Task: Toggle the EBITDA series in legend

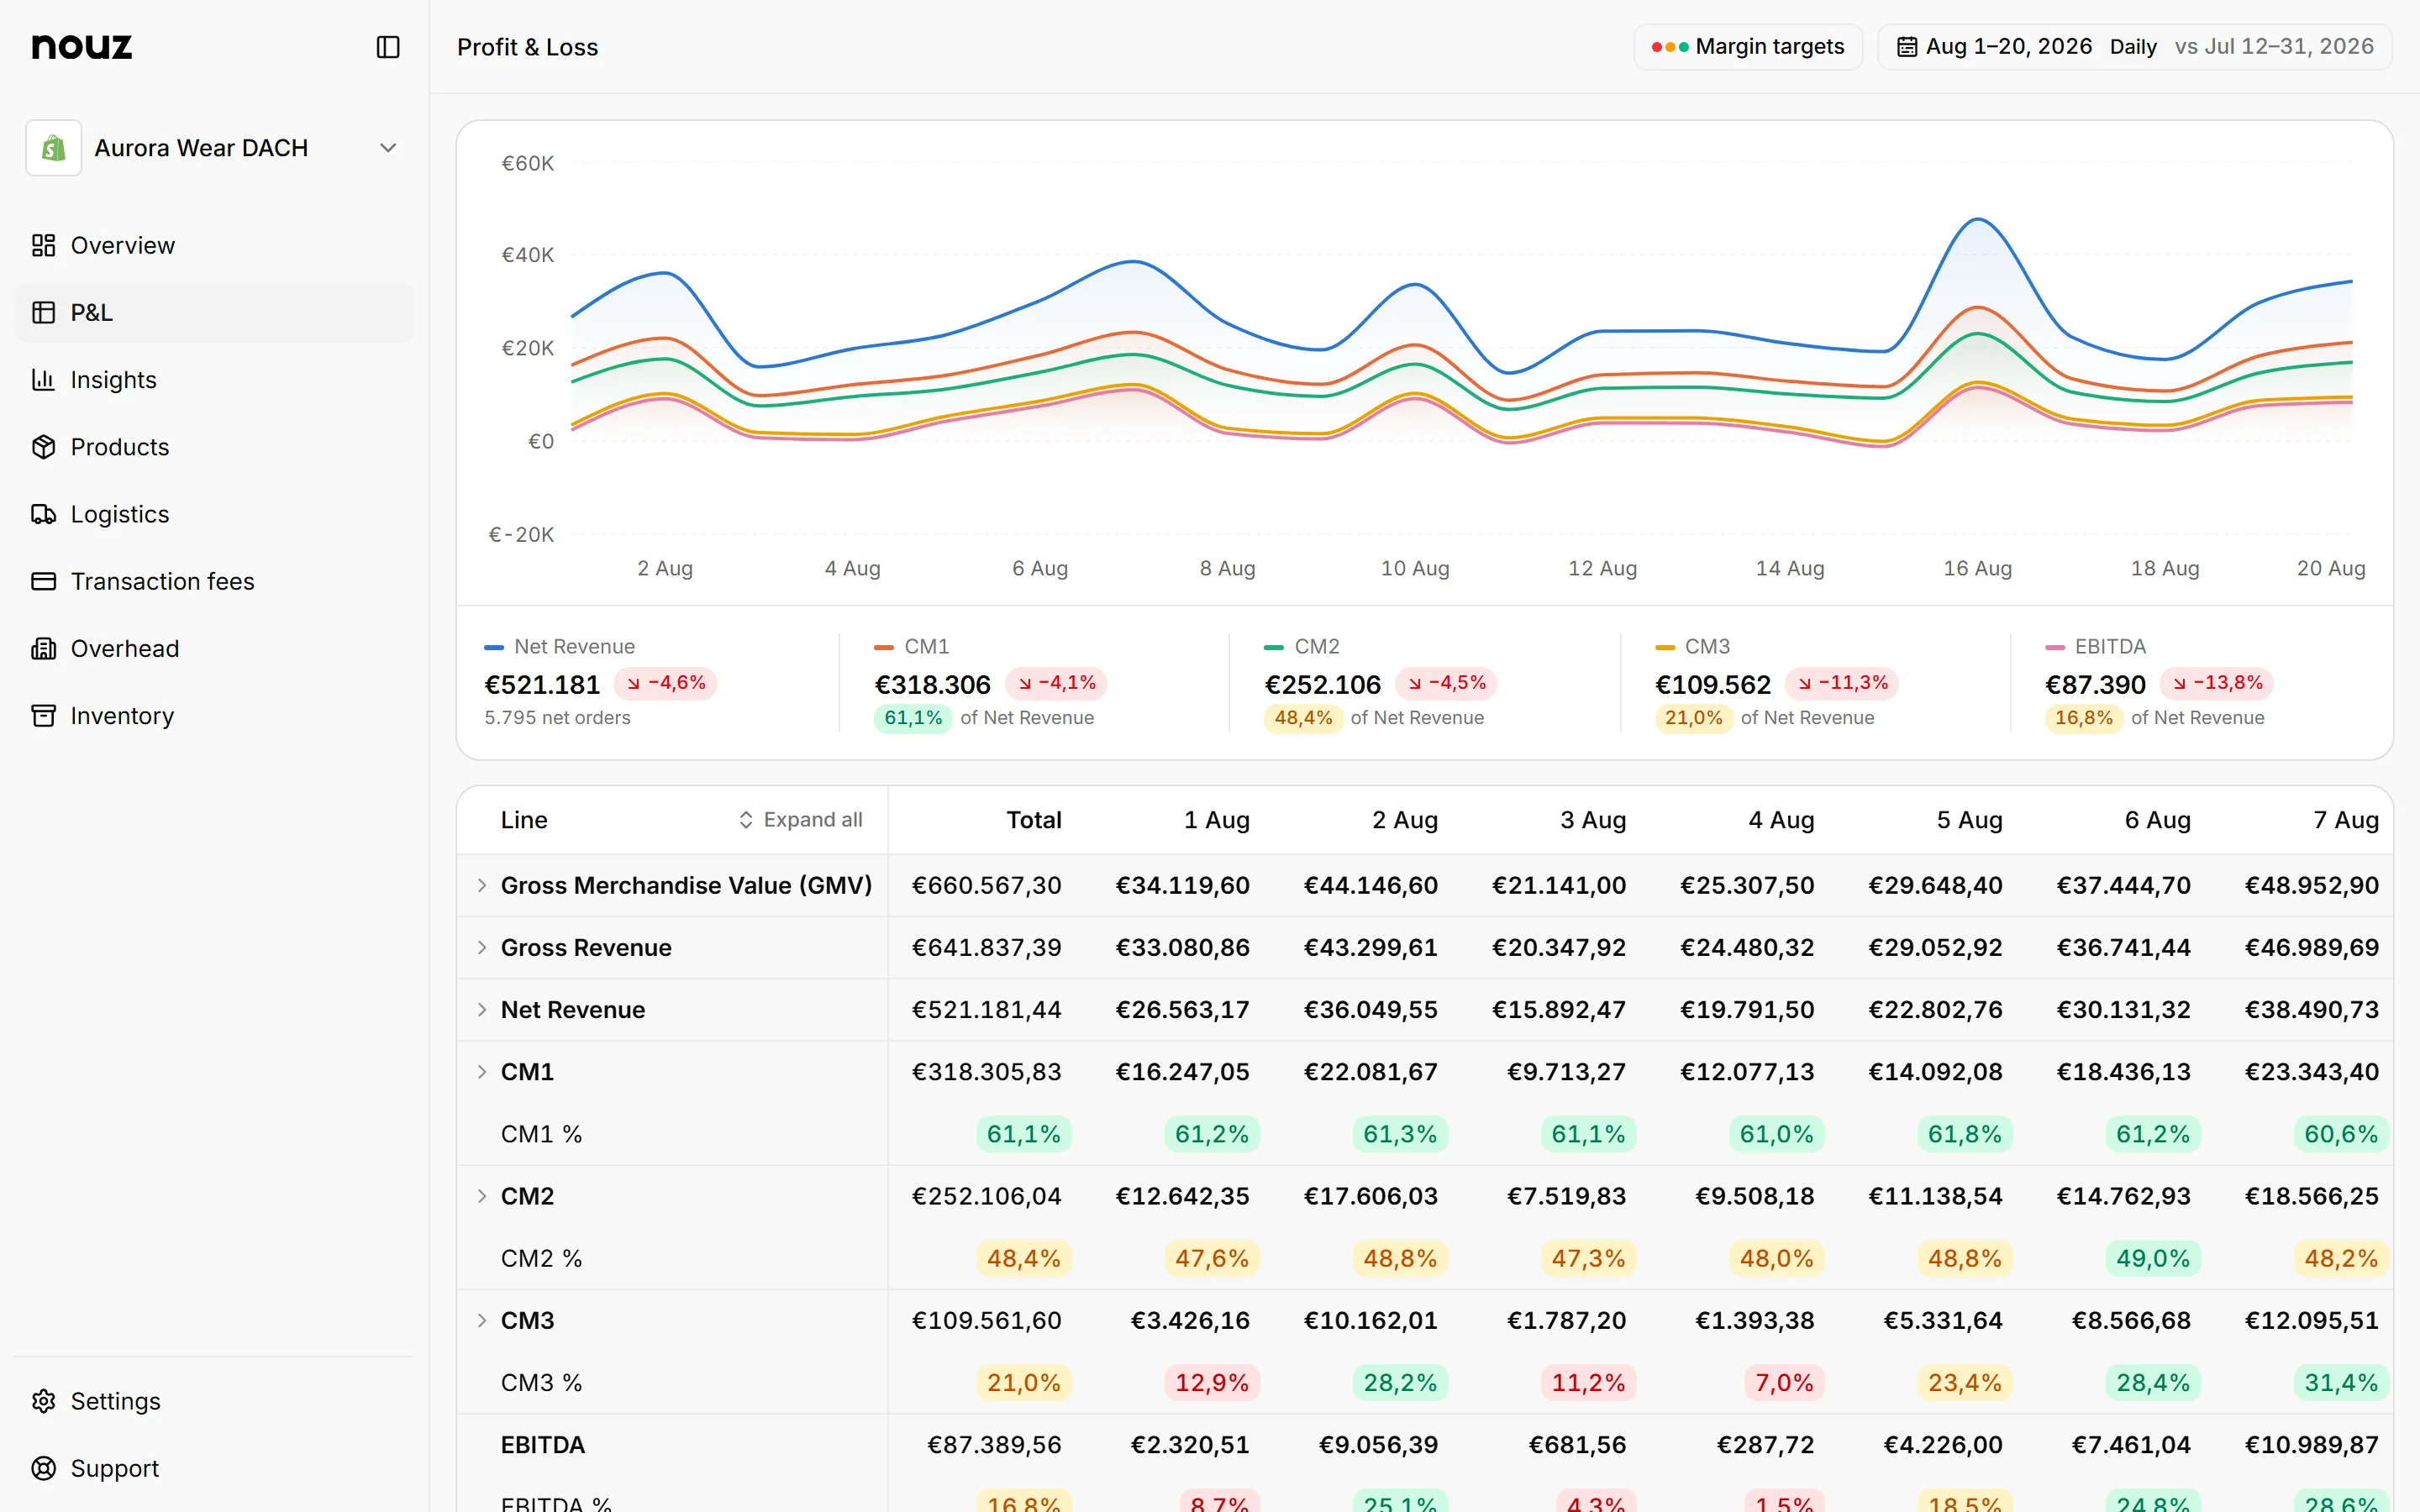Action: point(2095,647)
